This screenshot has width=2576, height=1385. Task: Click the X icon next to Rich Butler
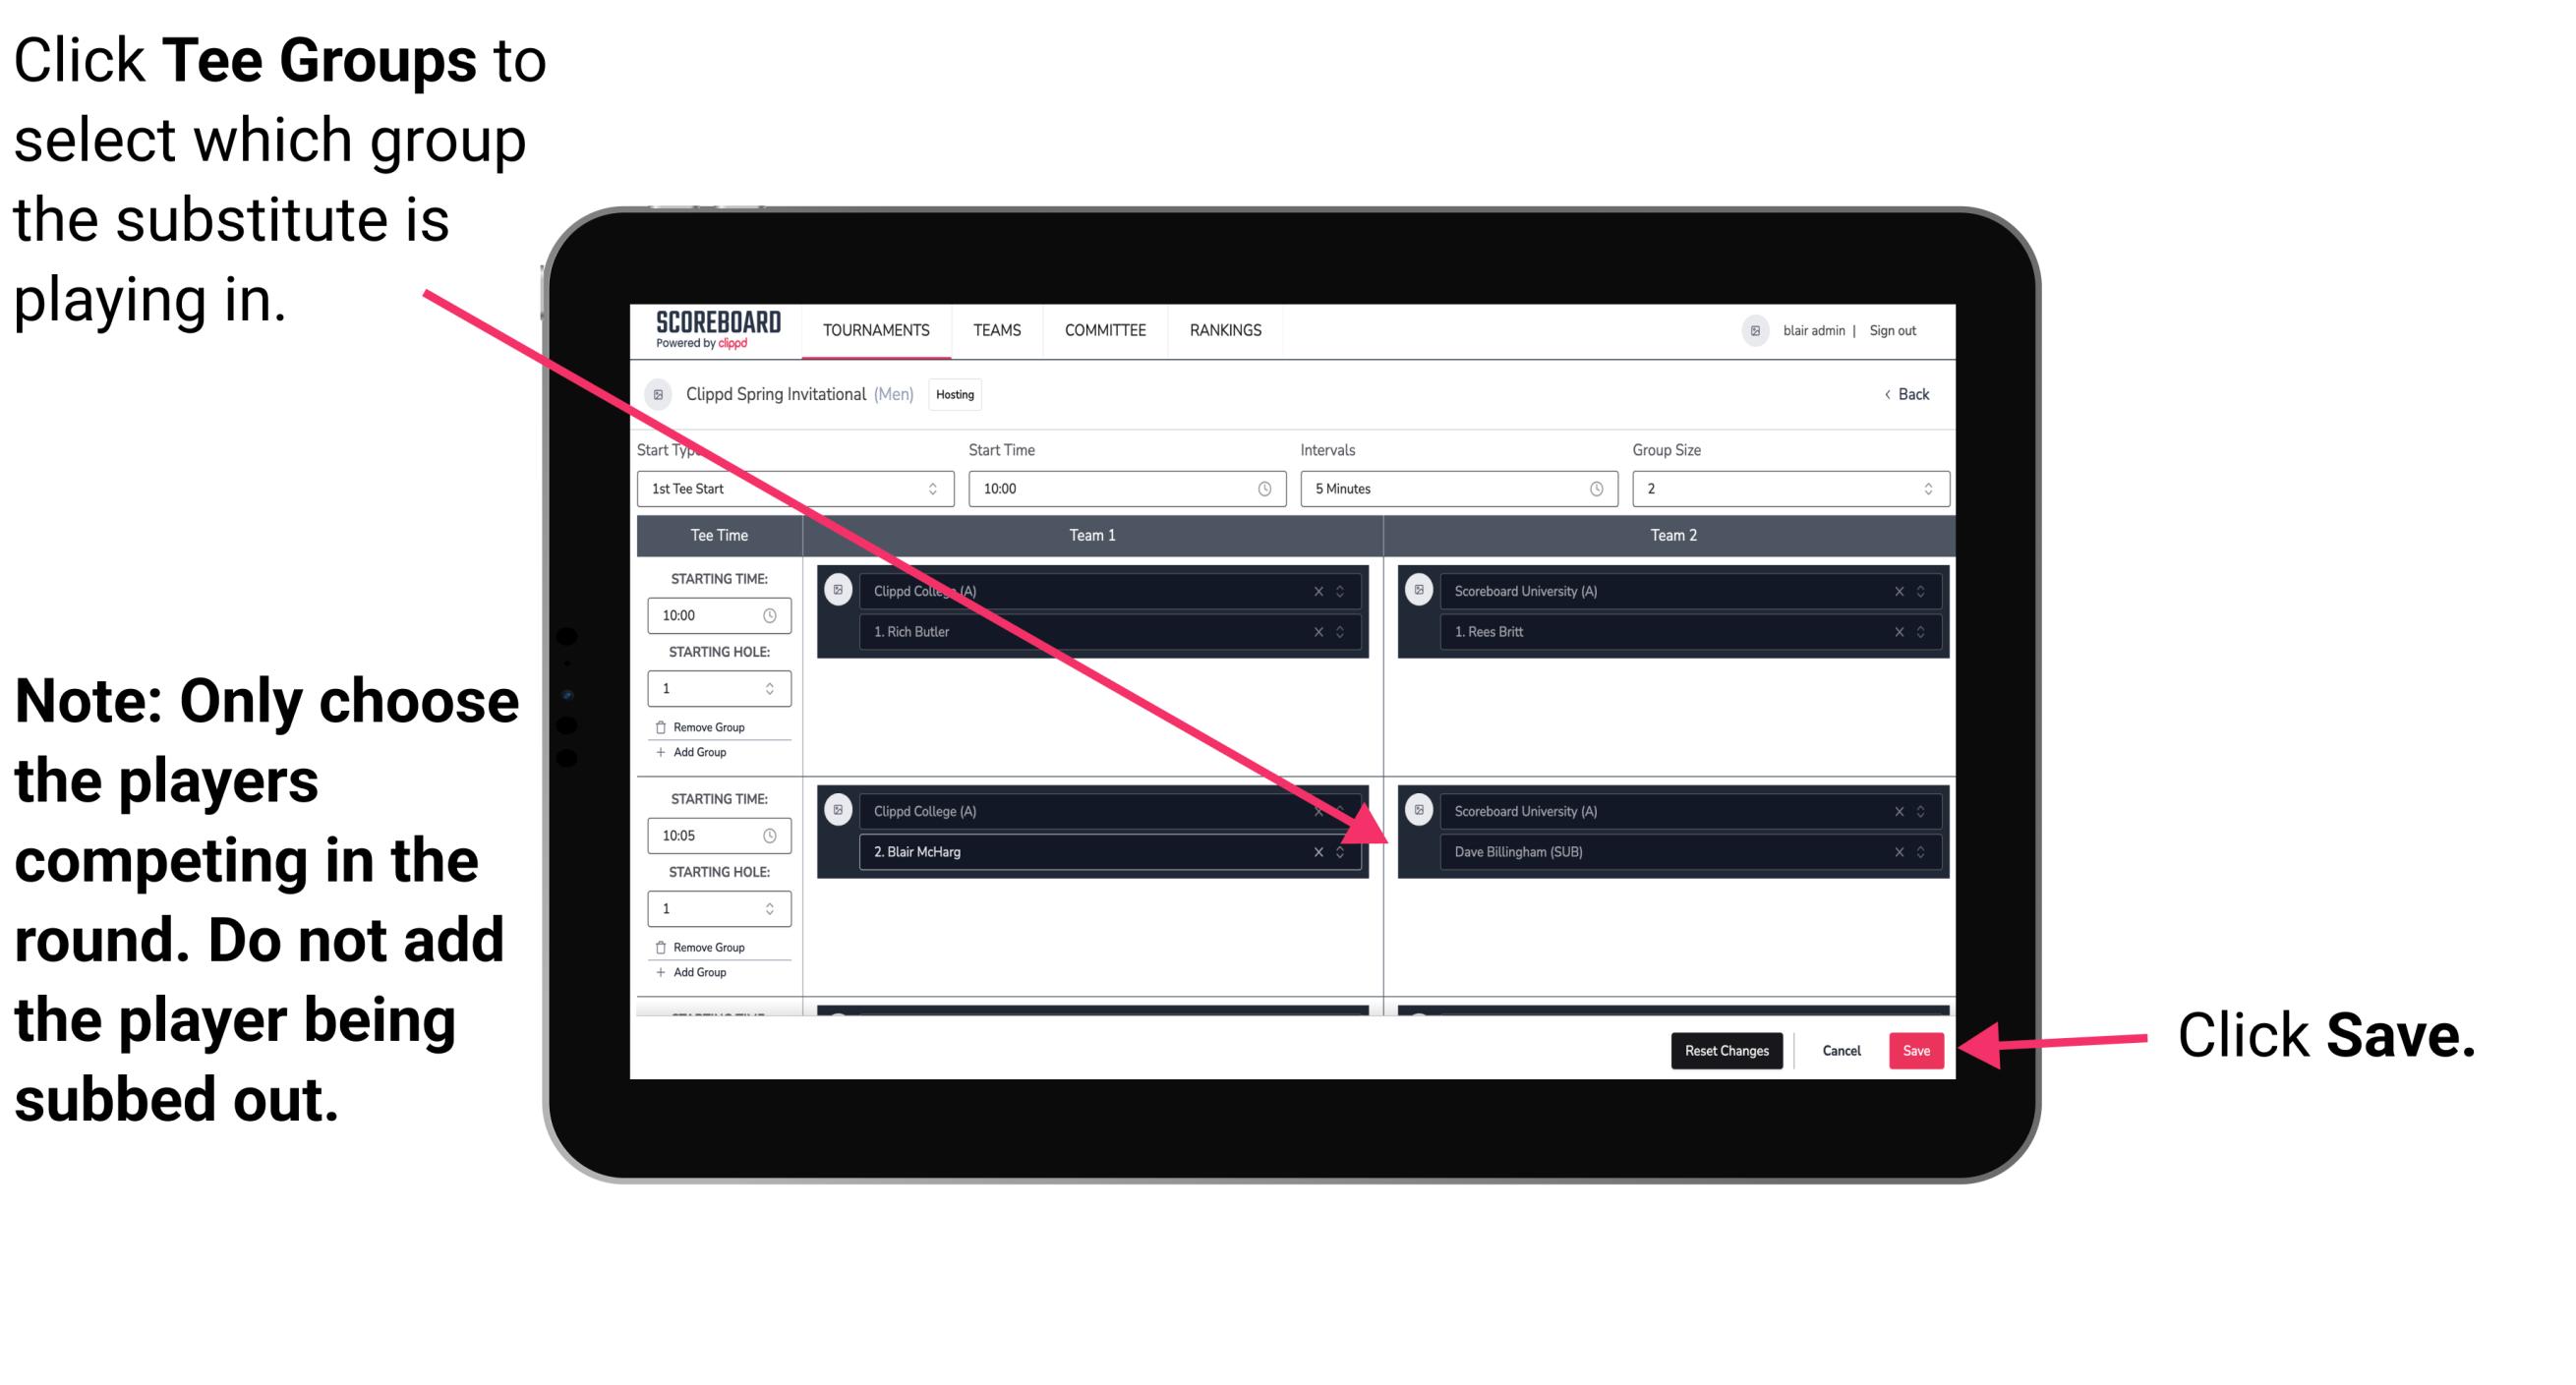click(x=1327, y=629)
